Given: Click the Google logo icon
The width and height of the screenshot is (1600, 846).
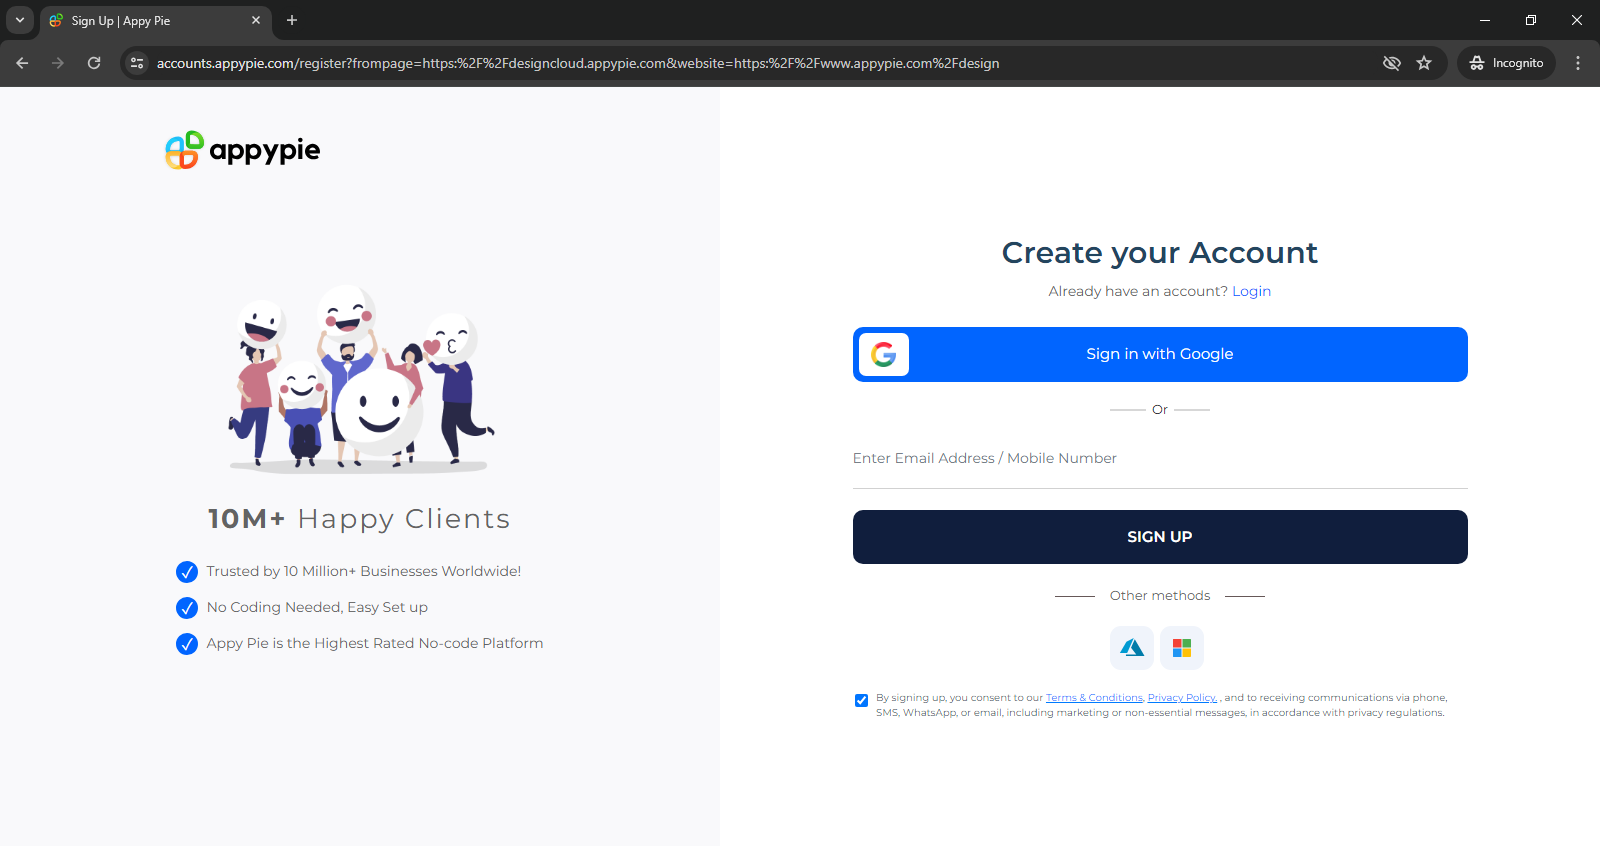Looking at the screenshot, I should click(884, 354).
